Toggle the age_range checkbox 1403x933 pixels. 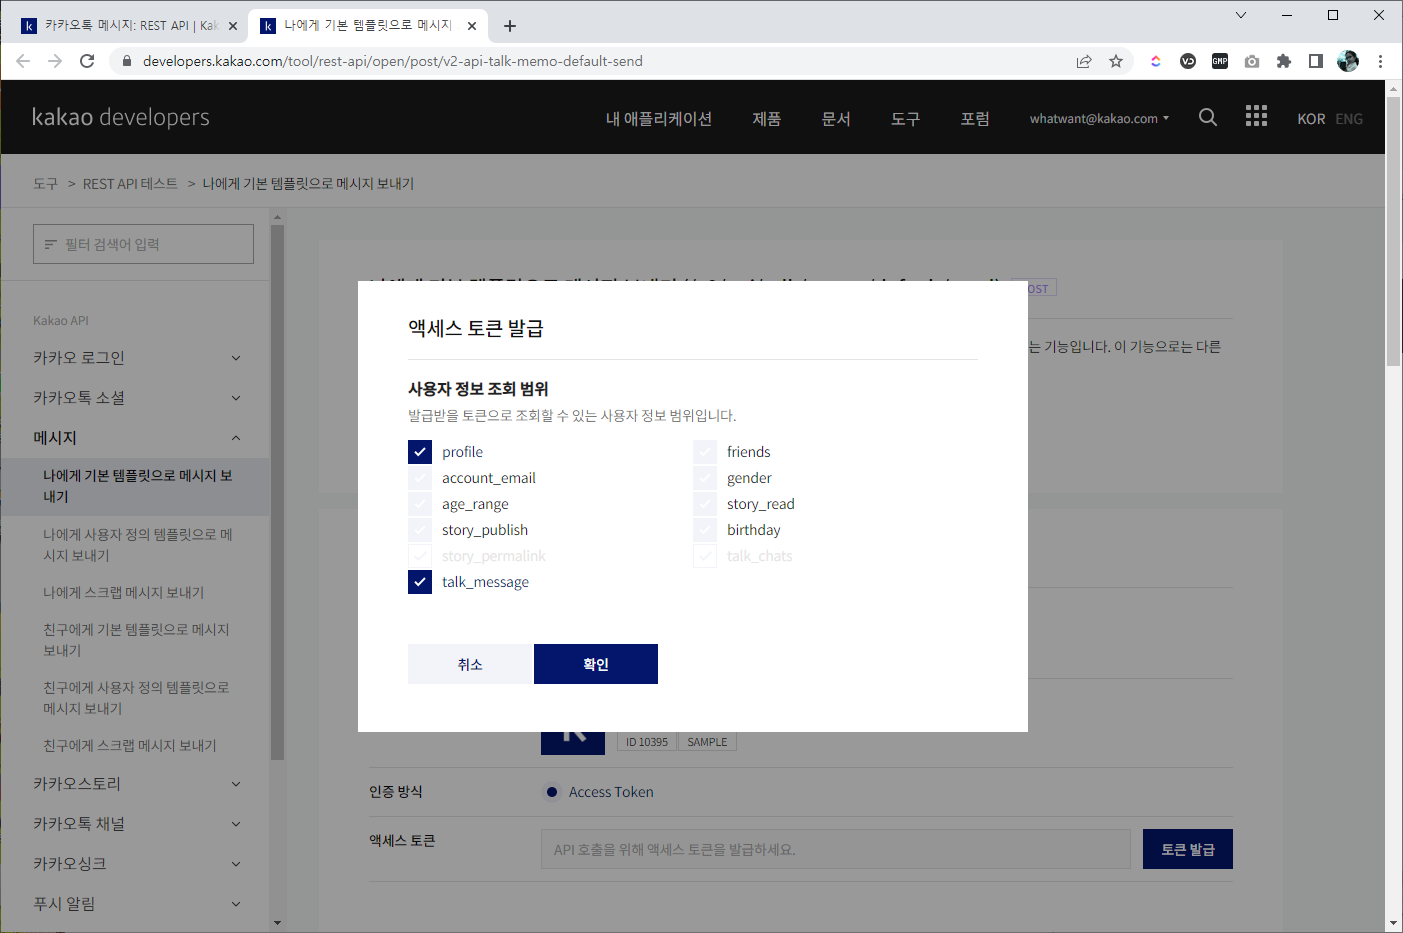point(420,504)
